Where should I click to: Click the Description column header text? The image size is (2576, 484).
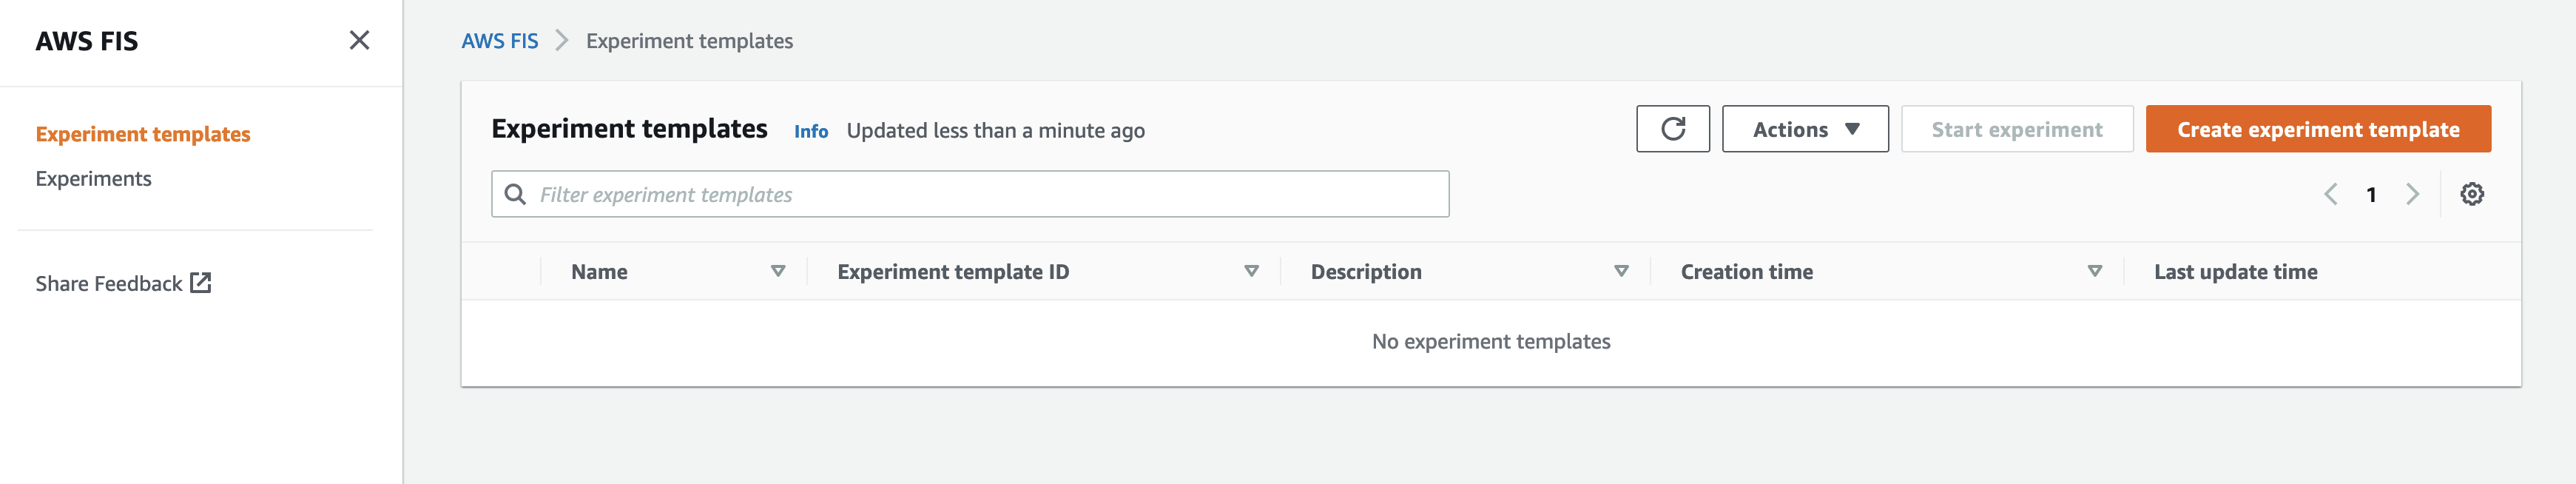(x=1366, y=272)
